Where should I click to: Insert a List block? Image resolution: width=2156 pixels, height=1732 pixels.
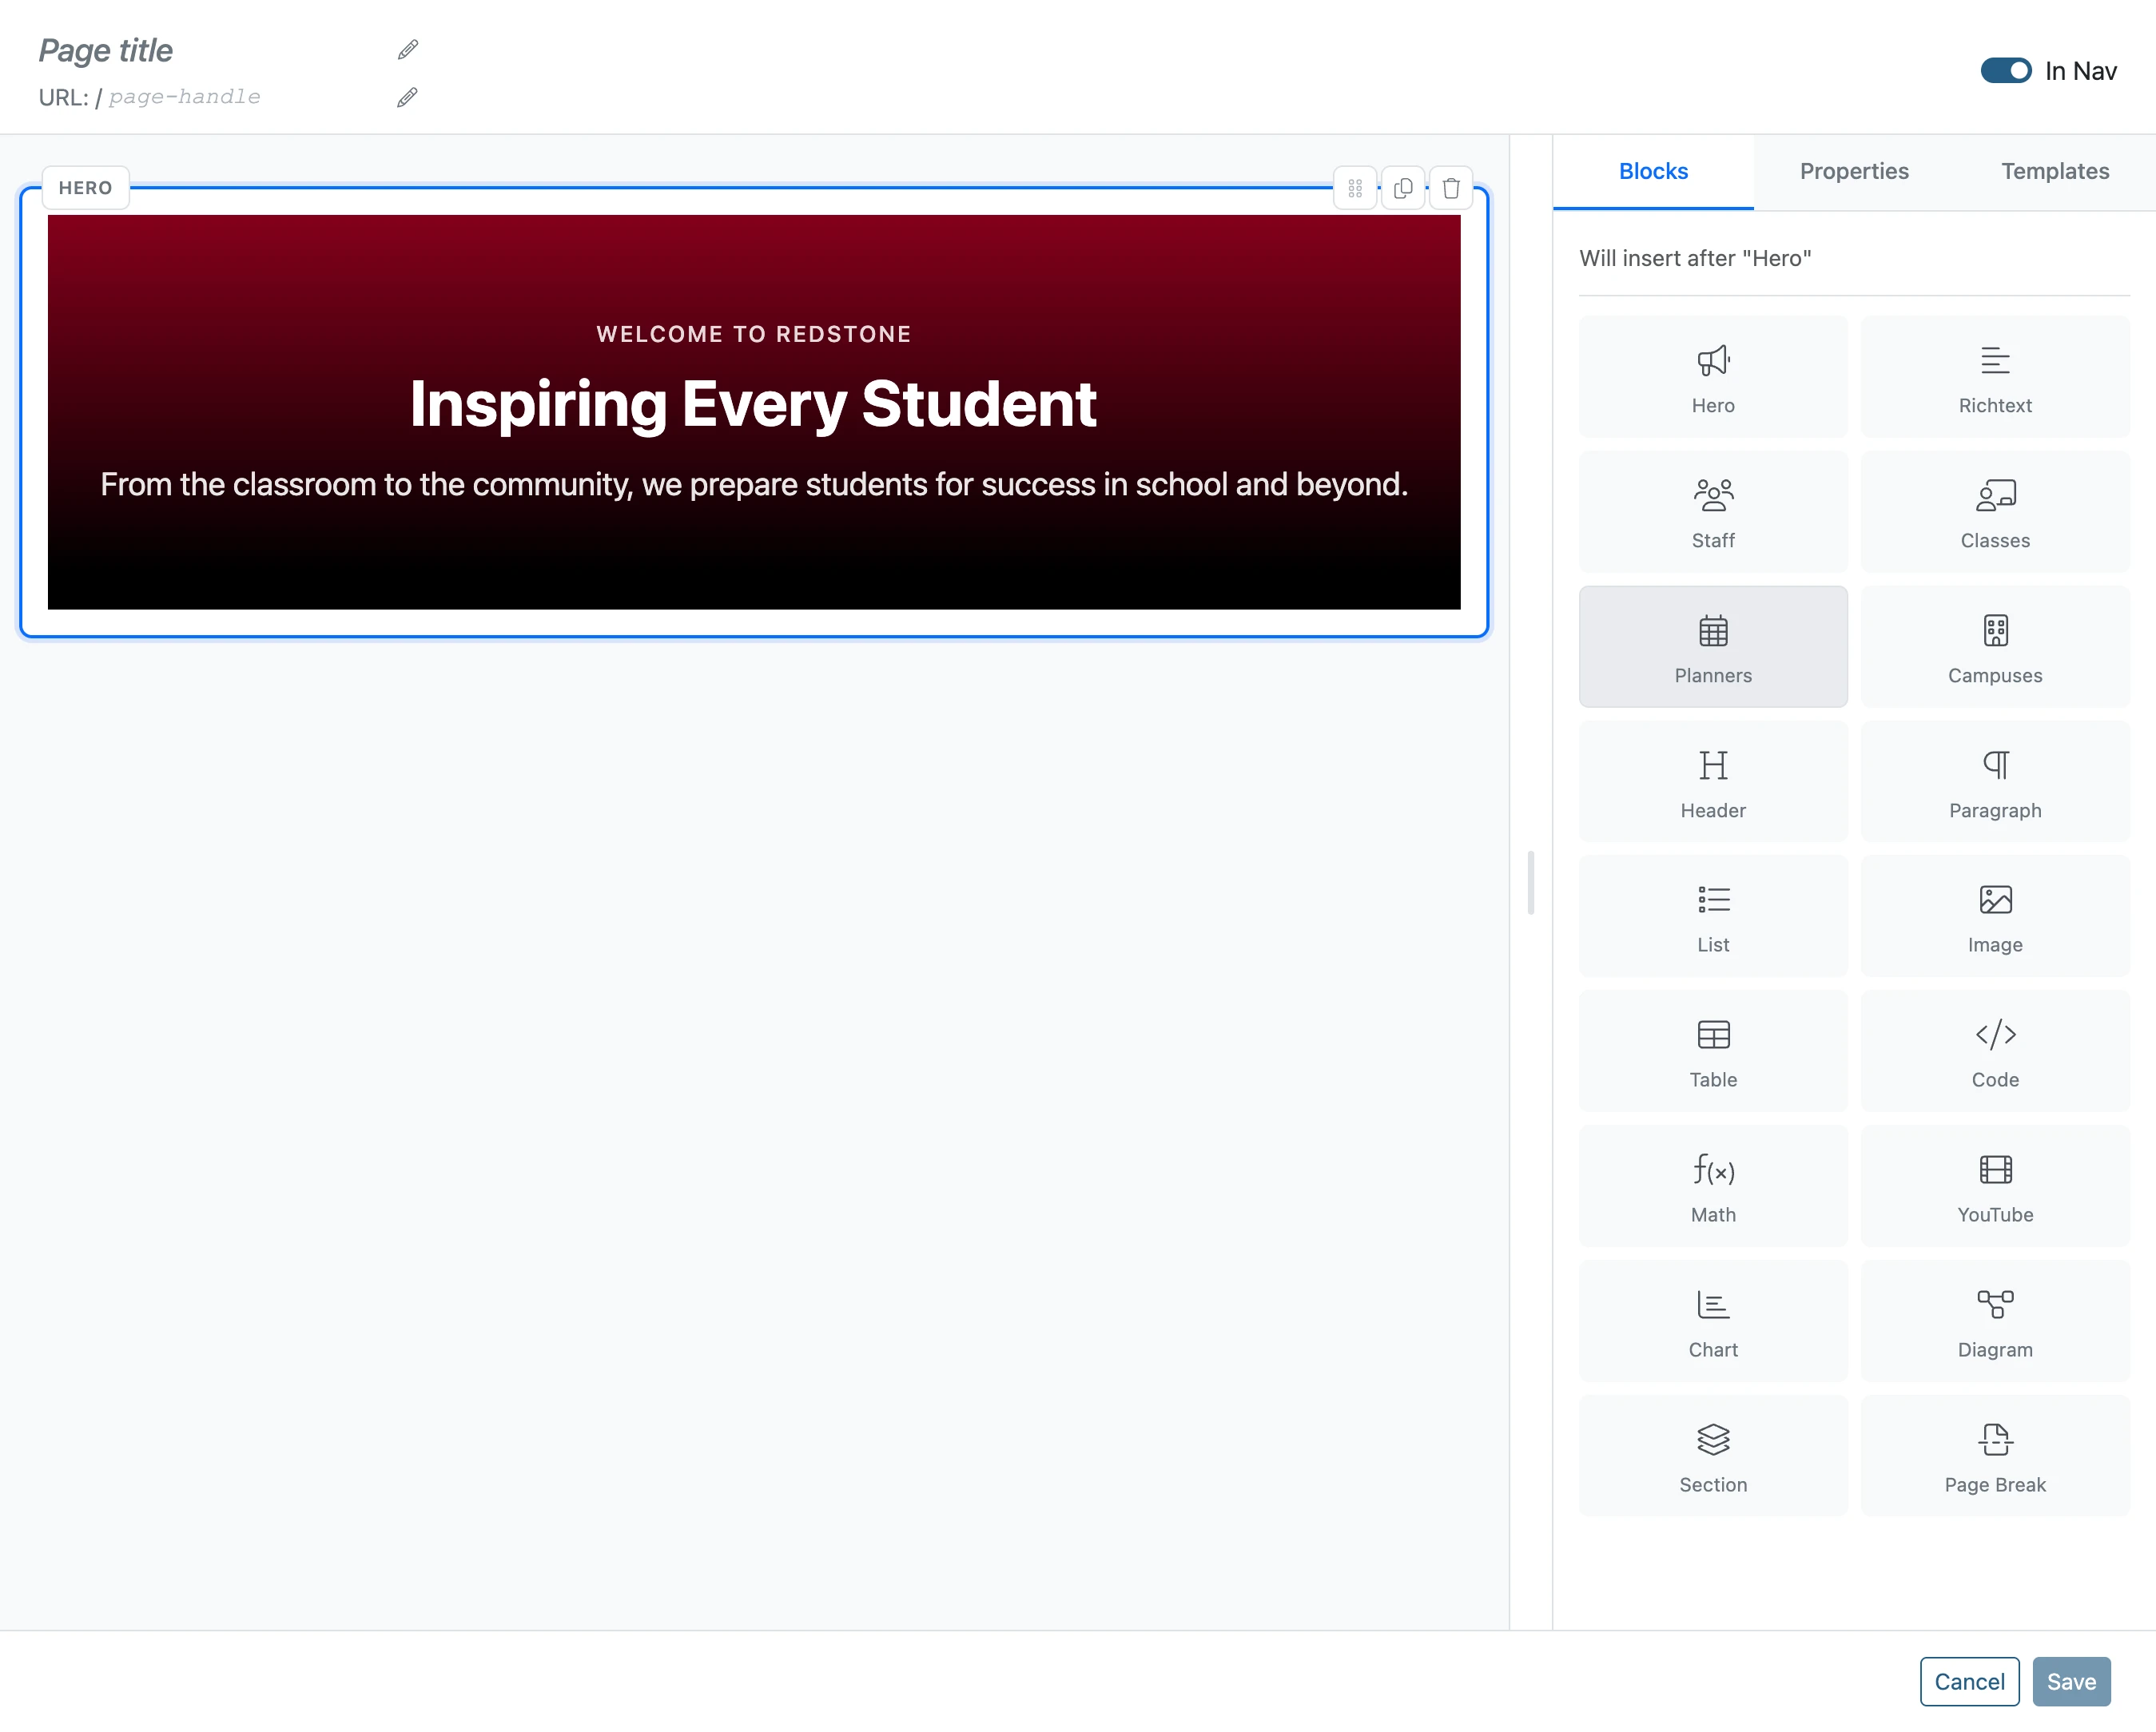click(1713, 916)
